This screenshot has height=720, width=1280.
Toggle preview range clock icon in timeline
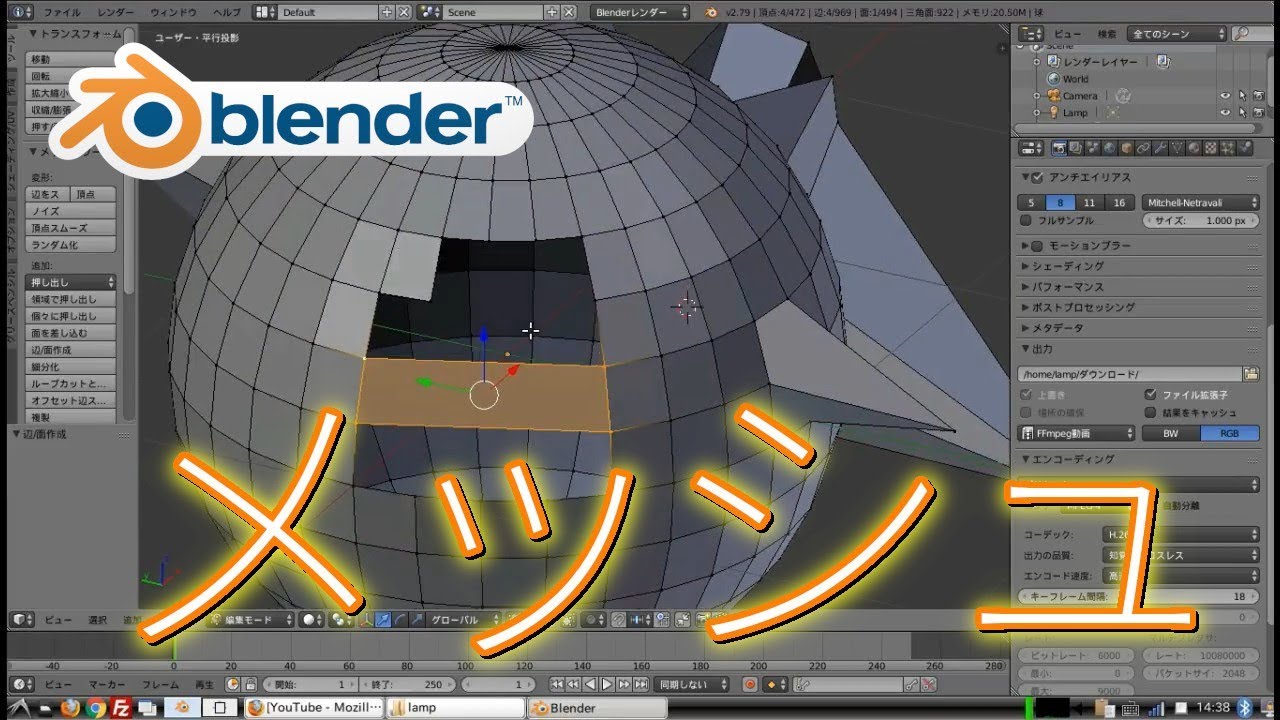point(233,685)
